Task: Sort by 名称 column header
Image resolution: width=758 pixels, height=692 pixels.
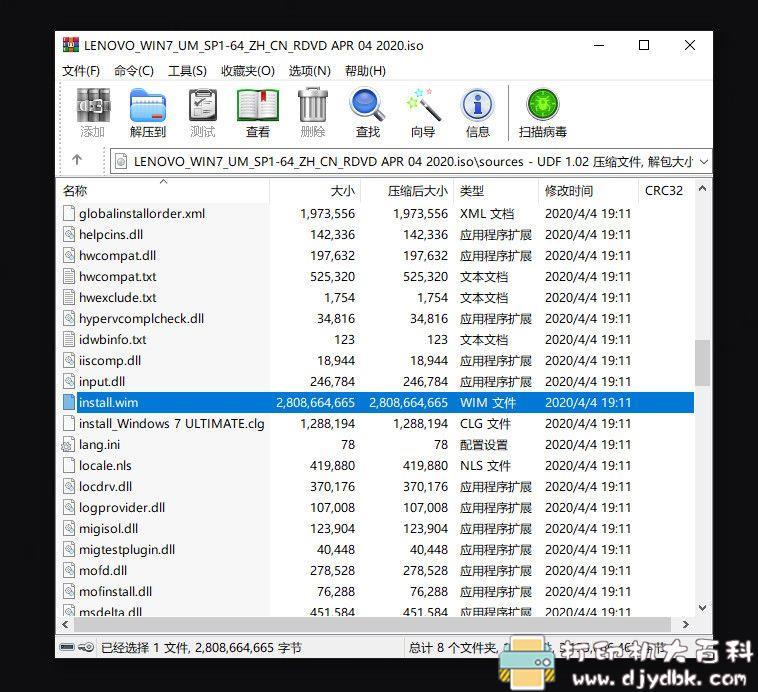Action: (163, 191)
